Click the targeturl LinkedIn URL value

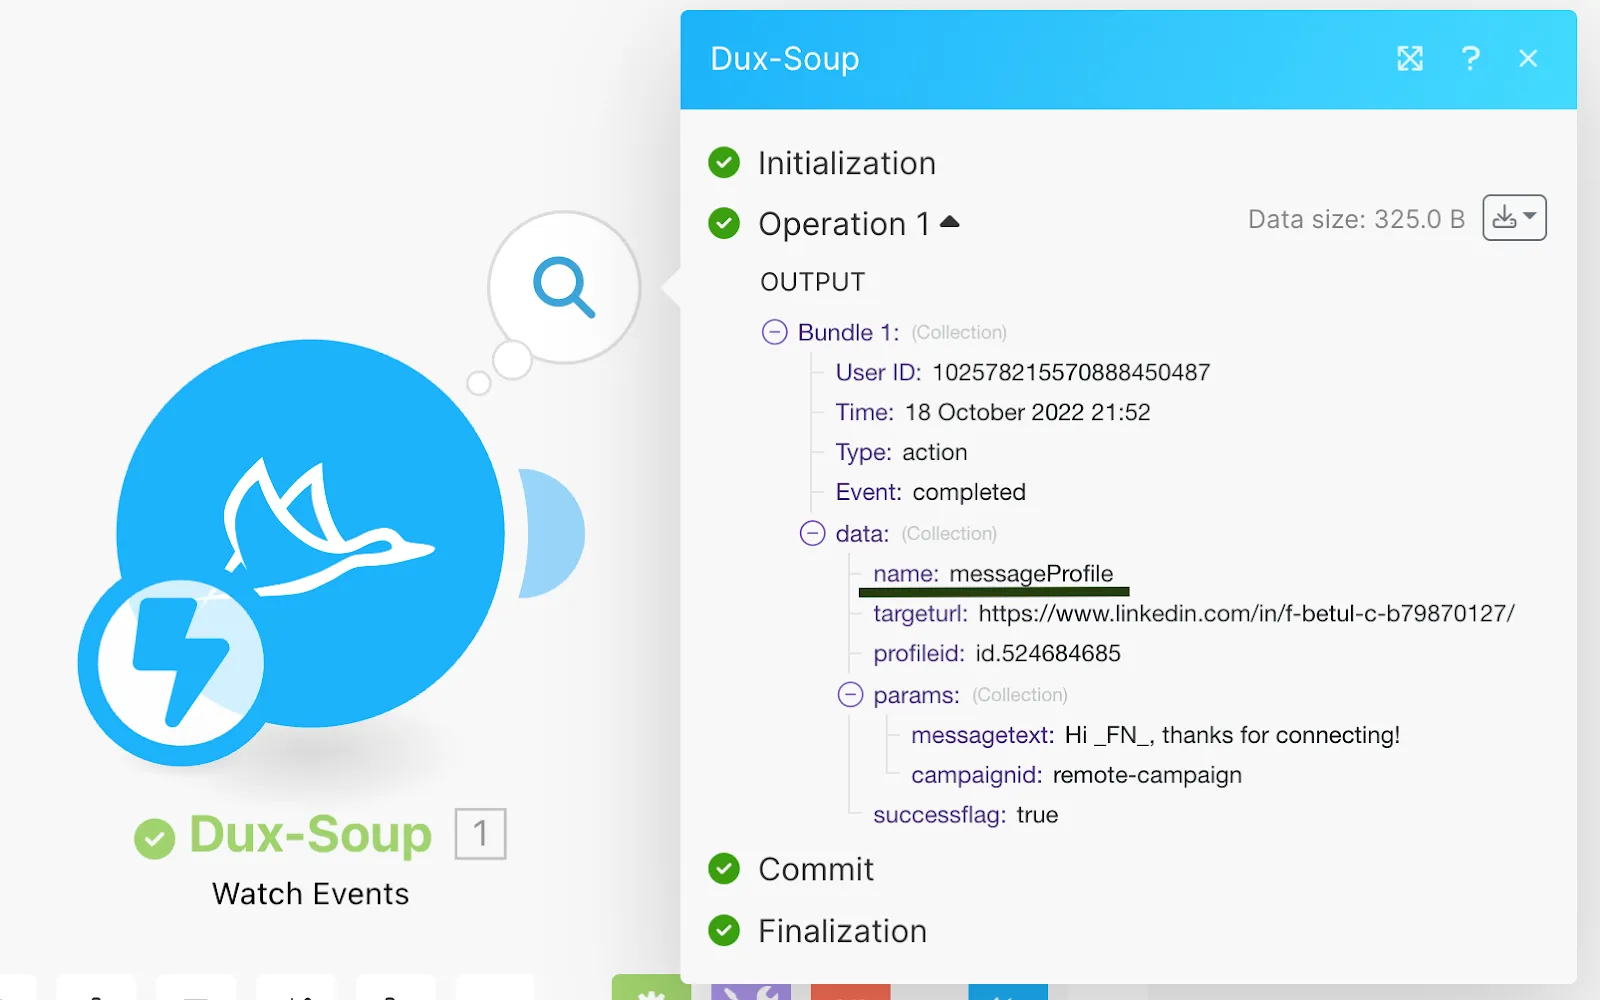1246,613
